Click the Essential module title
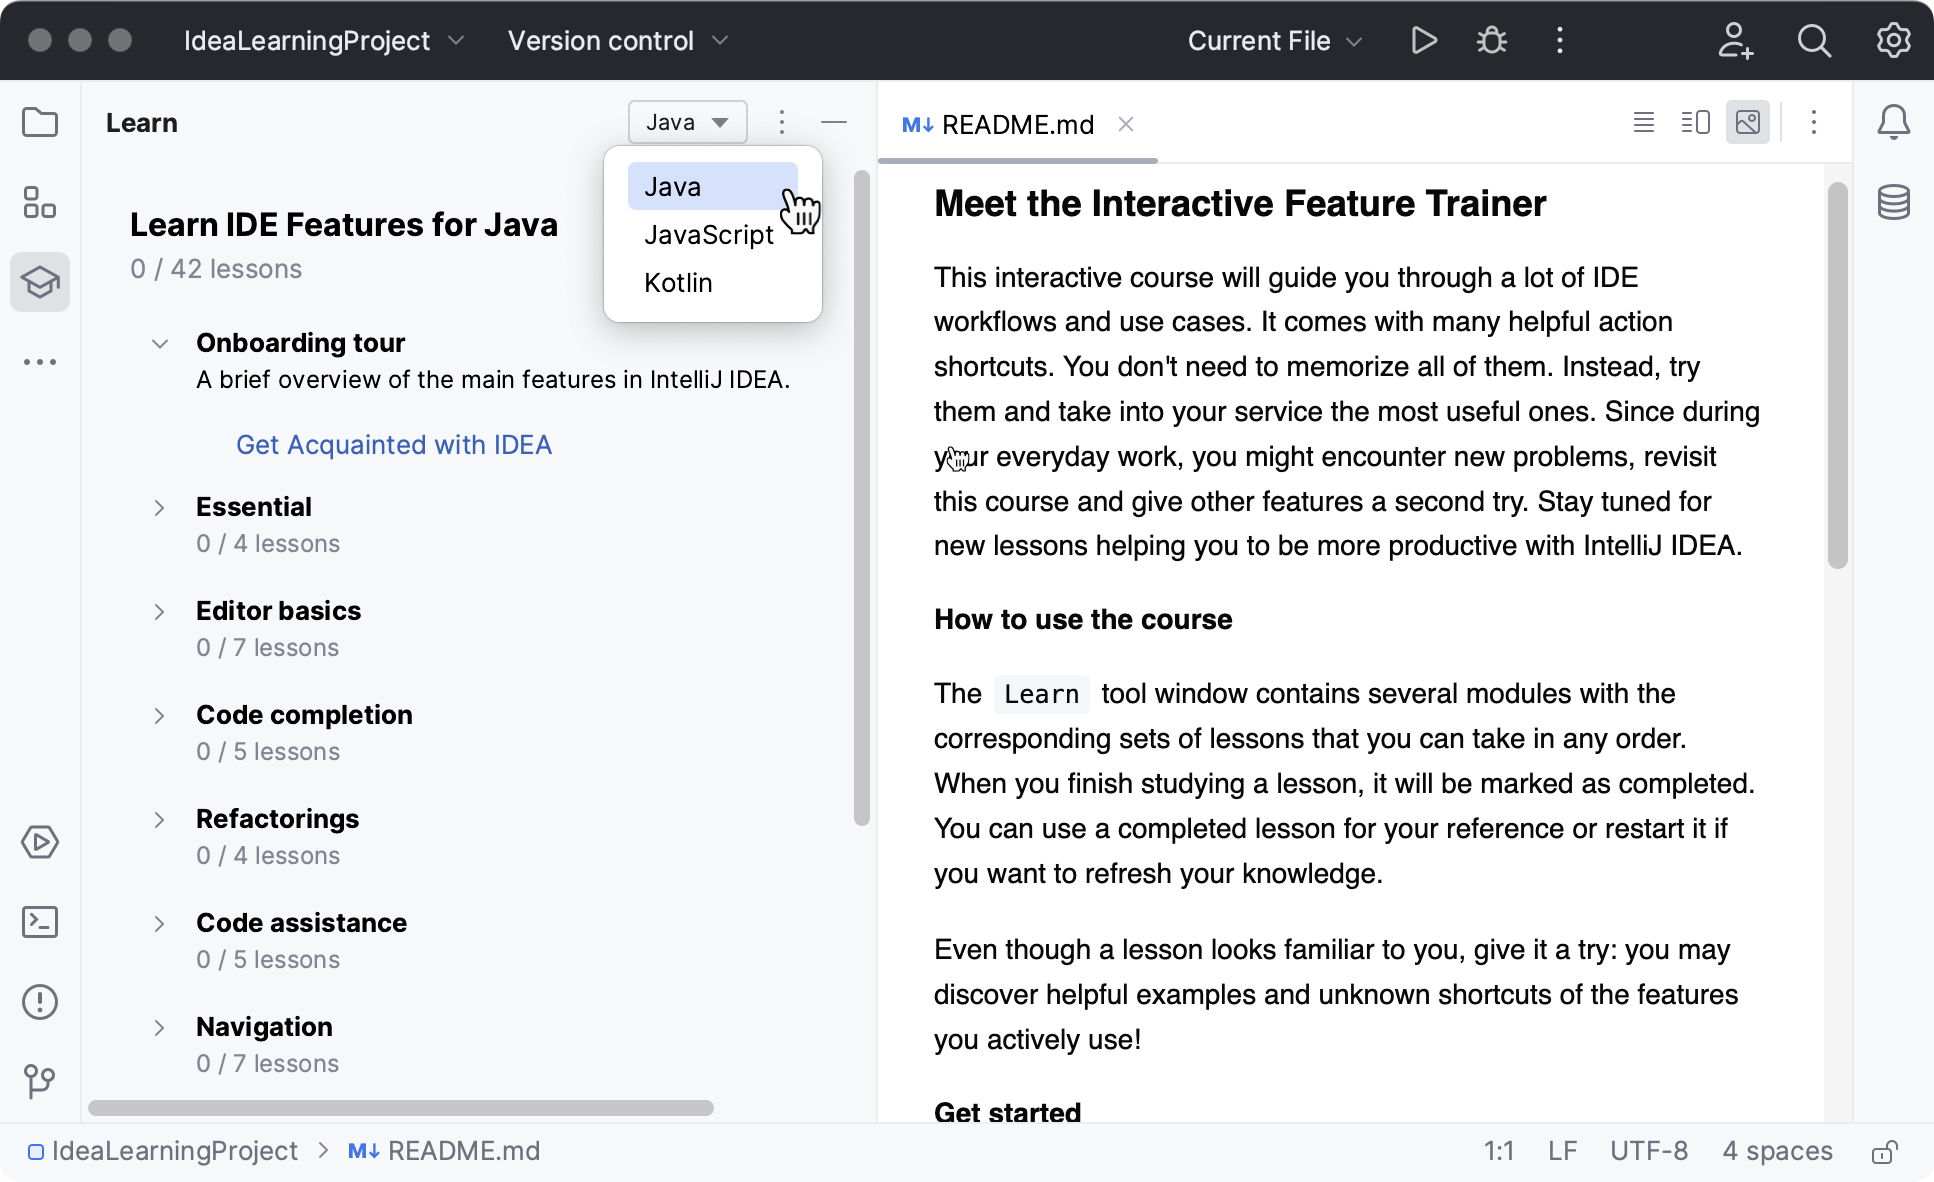 pyautogui.click(x=254, y=507)
